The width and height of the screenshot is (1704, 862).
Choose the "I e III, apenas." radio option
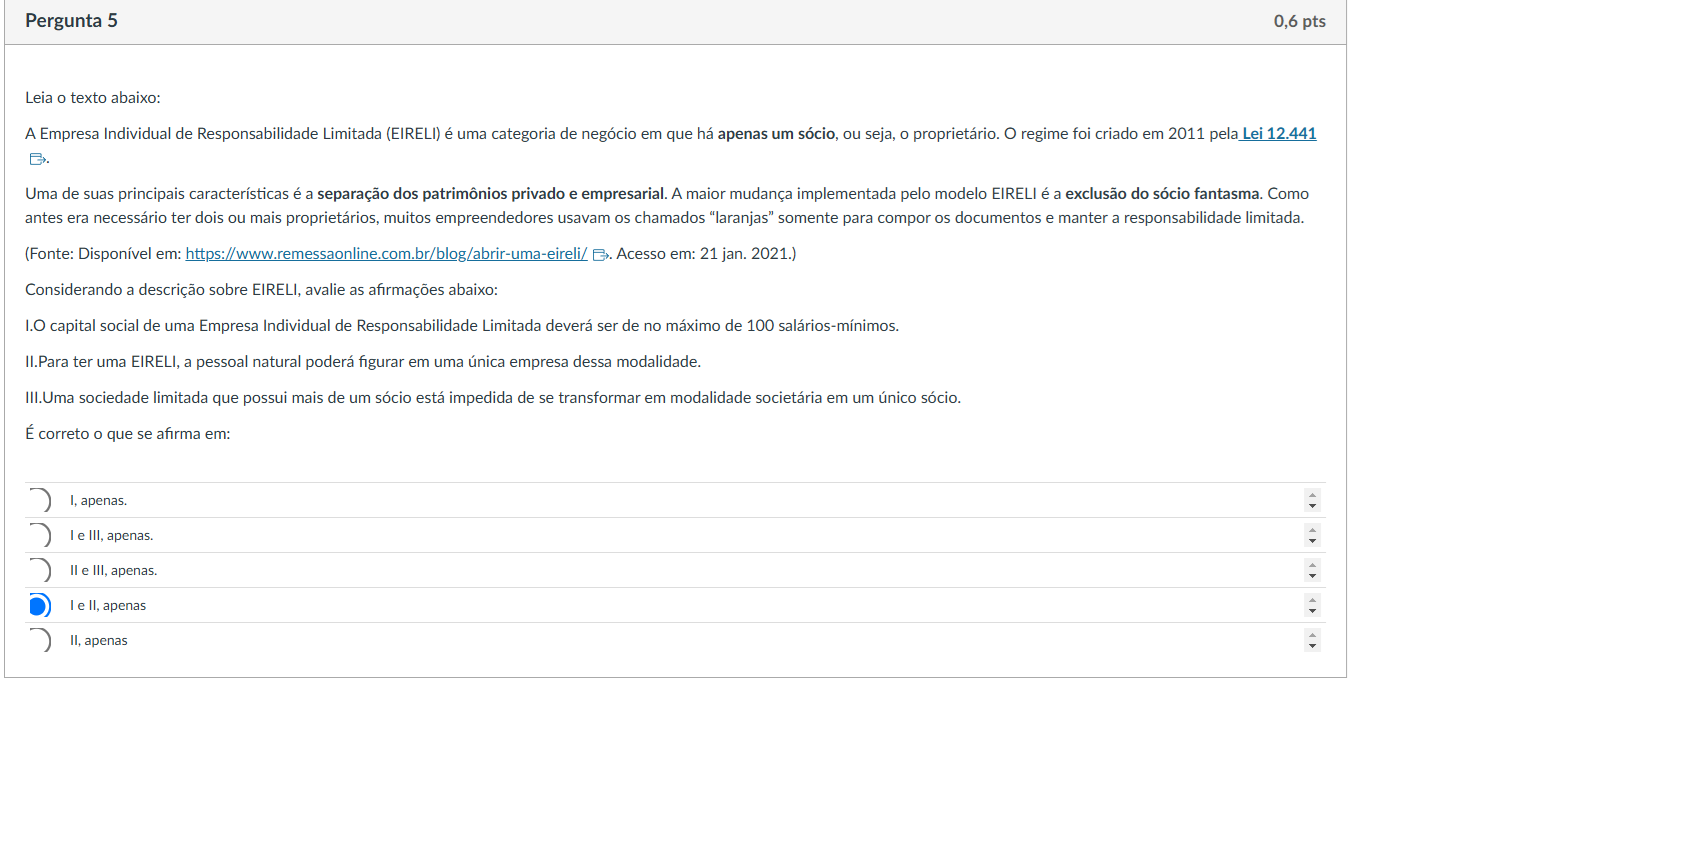pyautogui.click(x=39, y=535)
